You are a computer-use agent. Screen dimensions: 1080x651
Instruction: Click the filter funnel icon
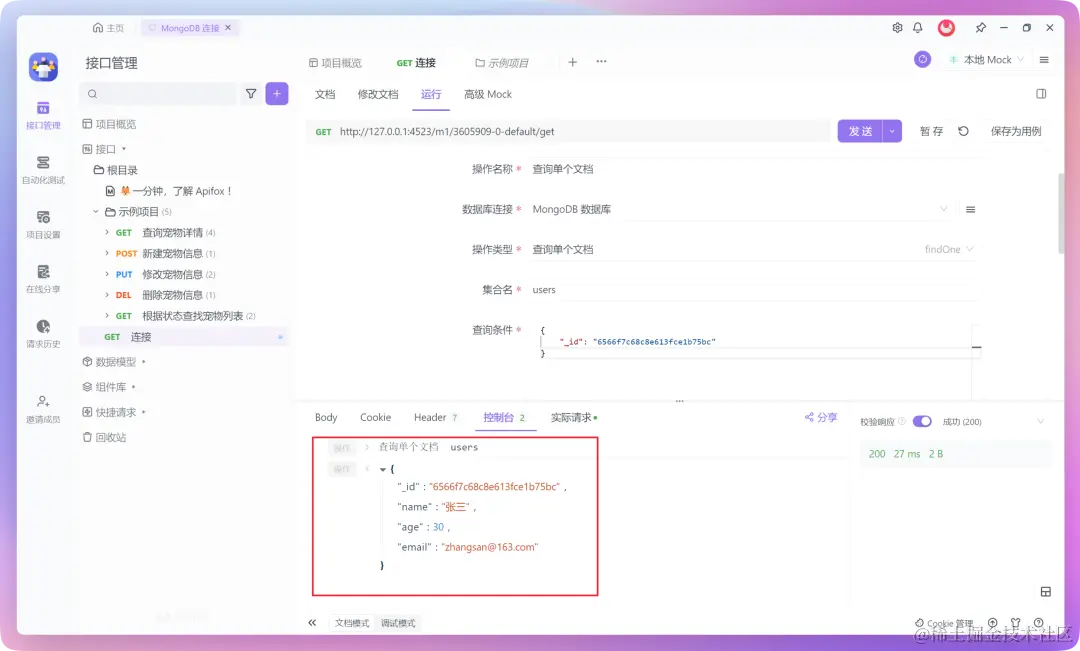click(x=251, y=94)
